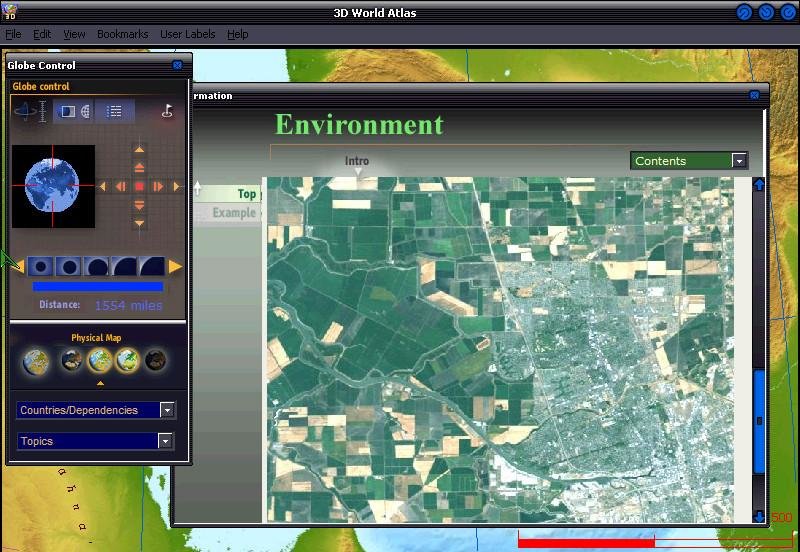Click the fast-left arrow beside the stop square
The image size is (800, 552).
coord(120,187)
